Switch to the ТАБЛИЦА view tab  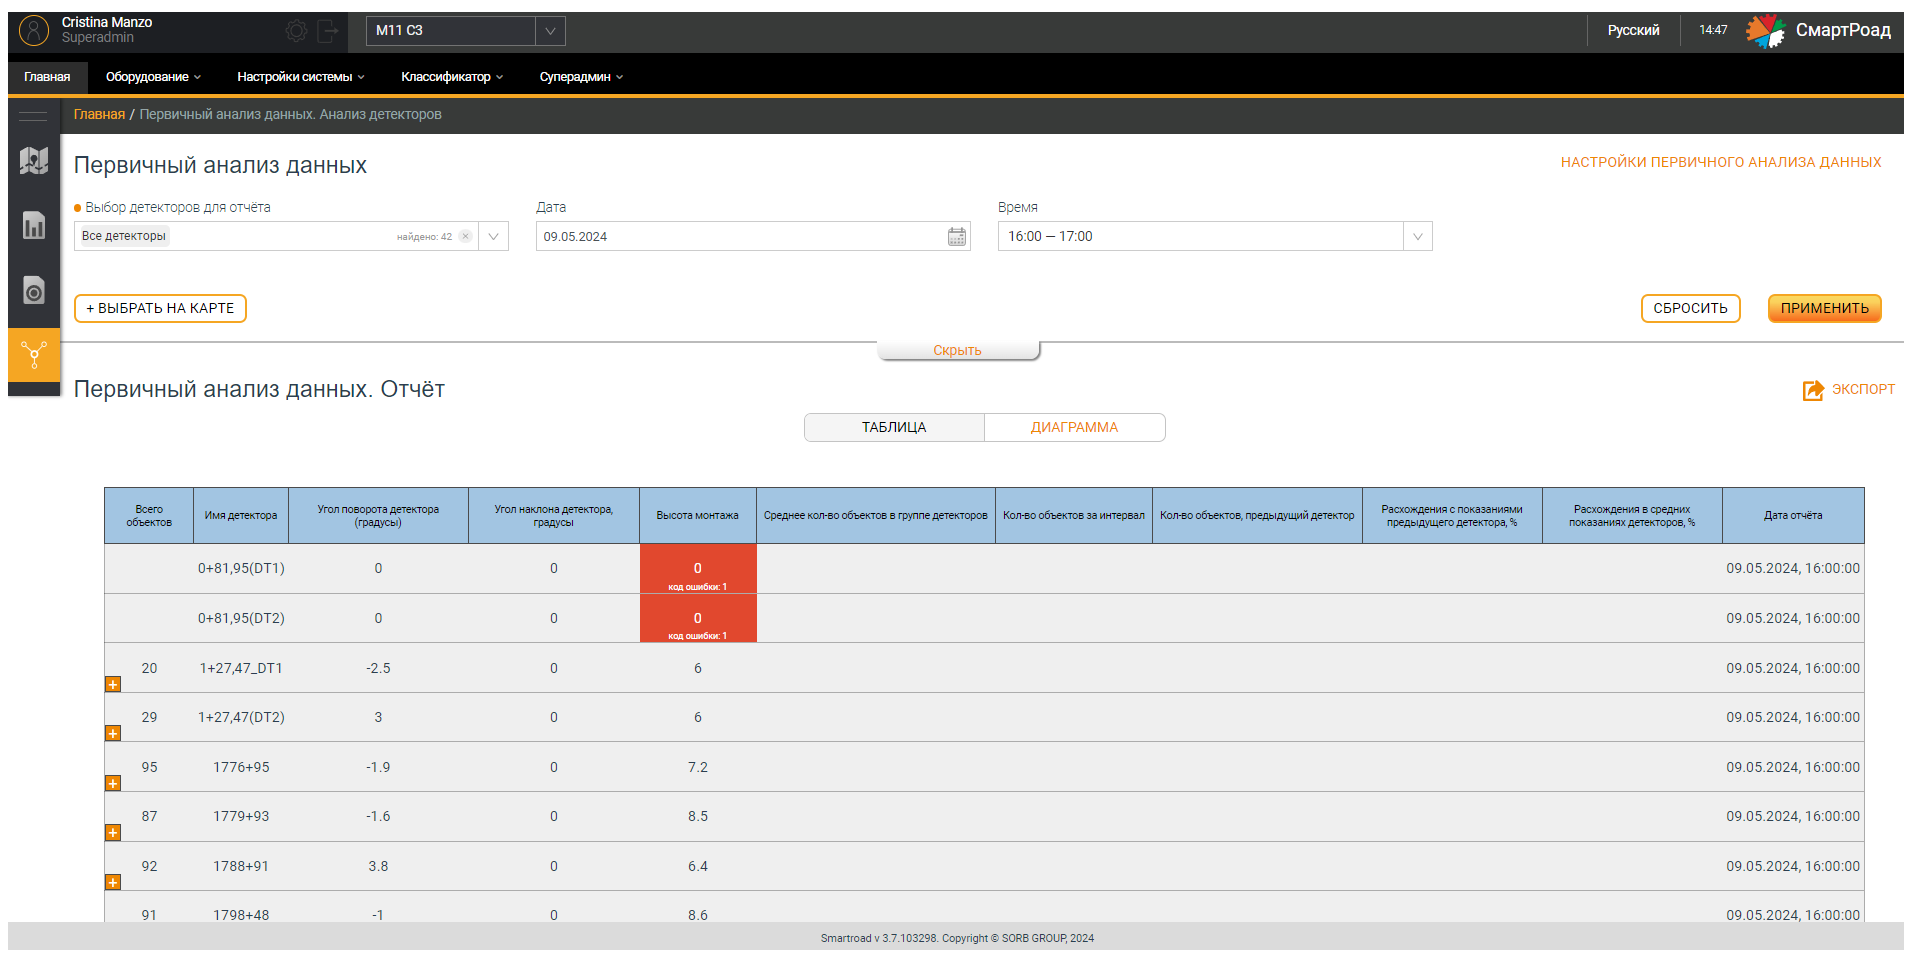tap(894, 428)
